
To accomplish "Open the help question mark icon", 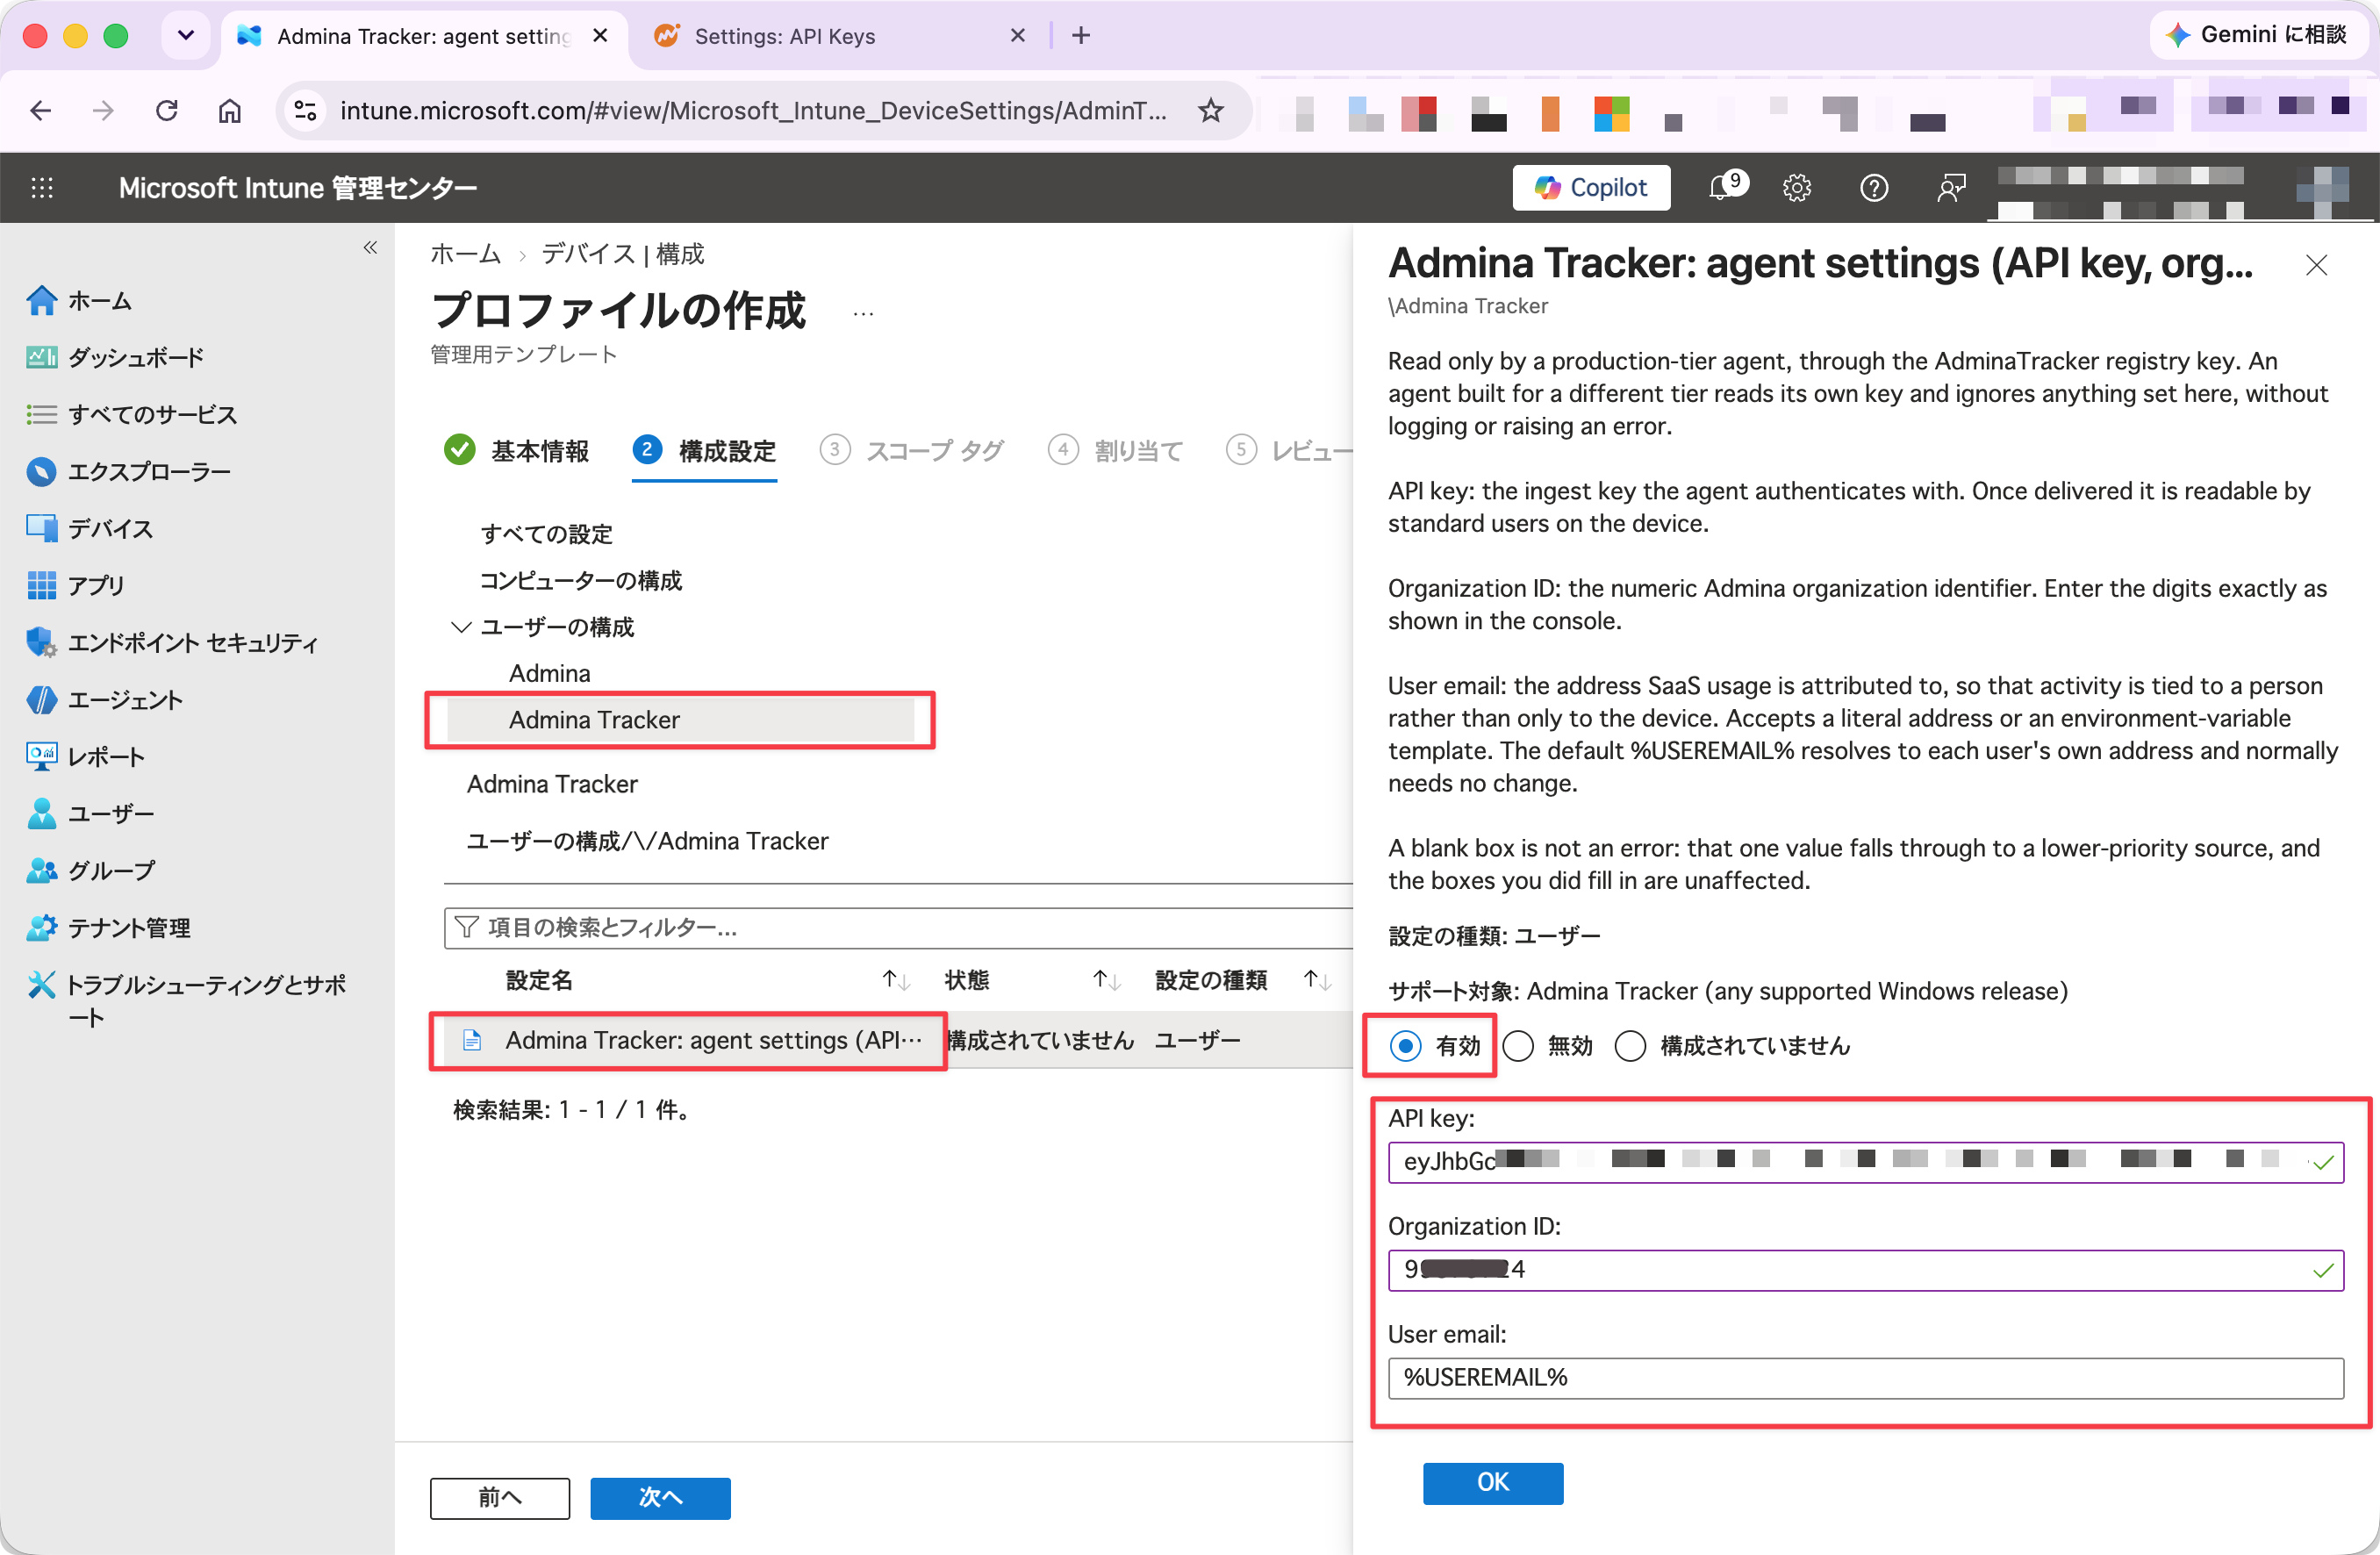I will [x=1873, y=188].
